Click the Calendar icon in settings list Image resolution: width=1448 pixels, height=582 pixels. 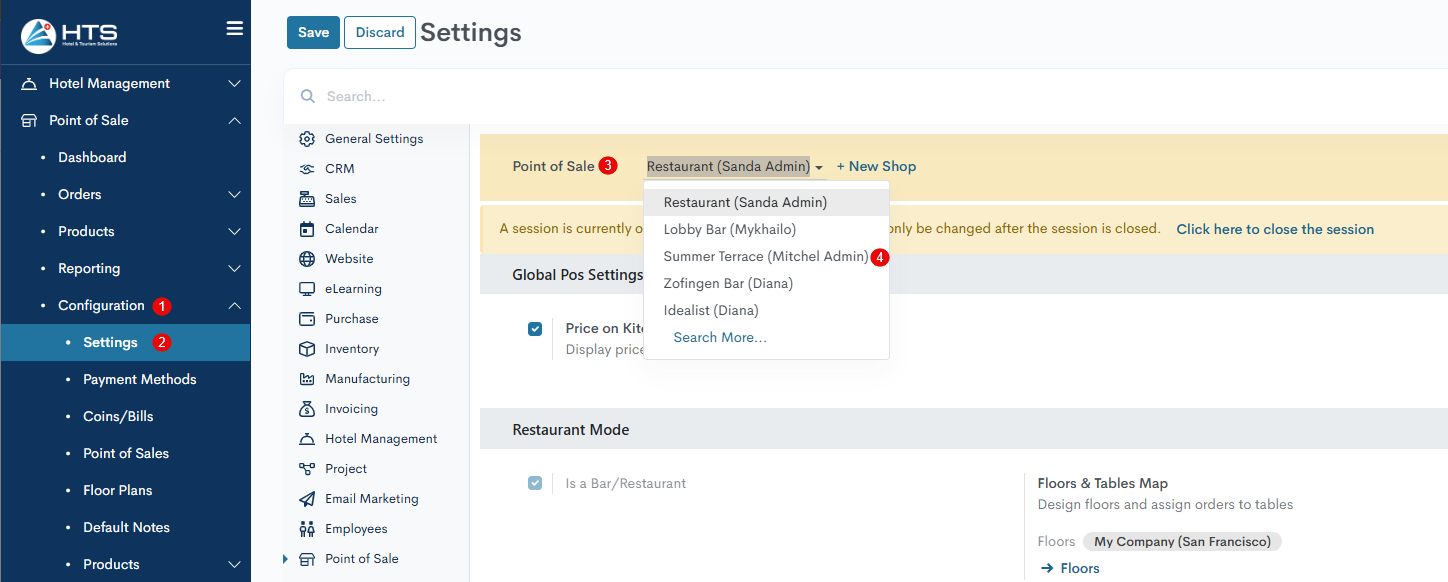coord(307,229)
